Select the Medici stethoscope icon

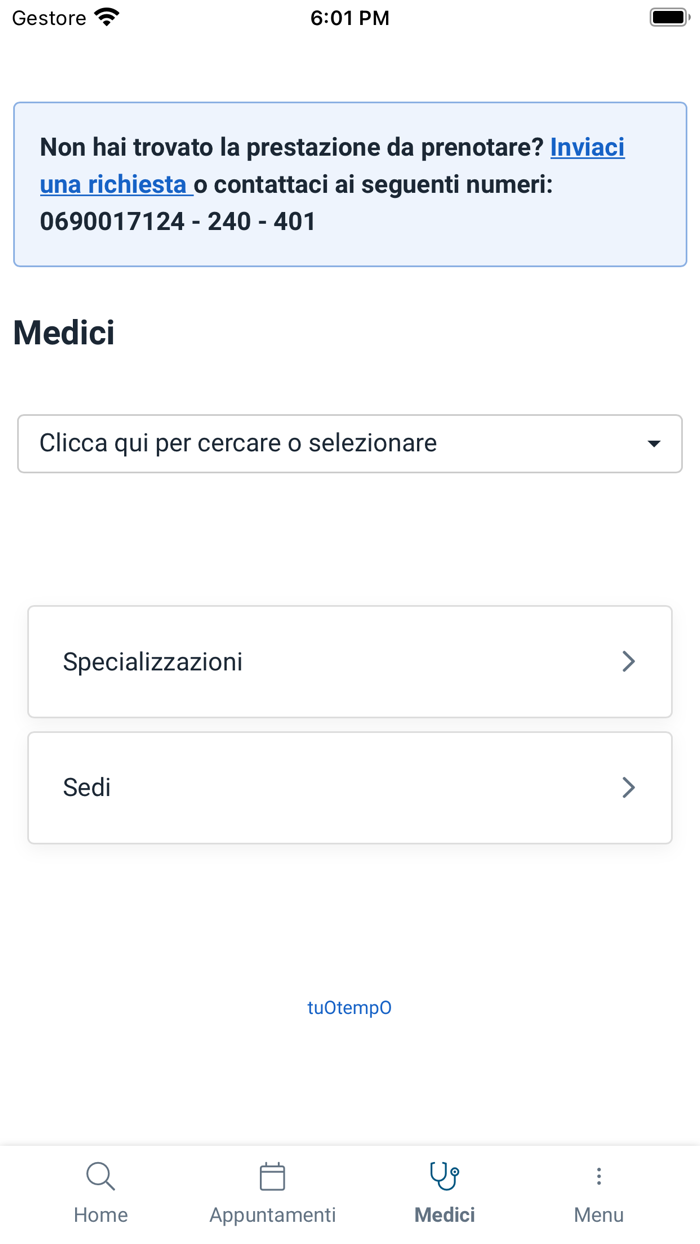[444, 1176]
